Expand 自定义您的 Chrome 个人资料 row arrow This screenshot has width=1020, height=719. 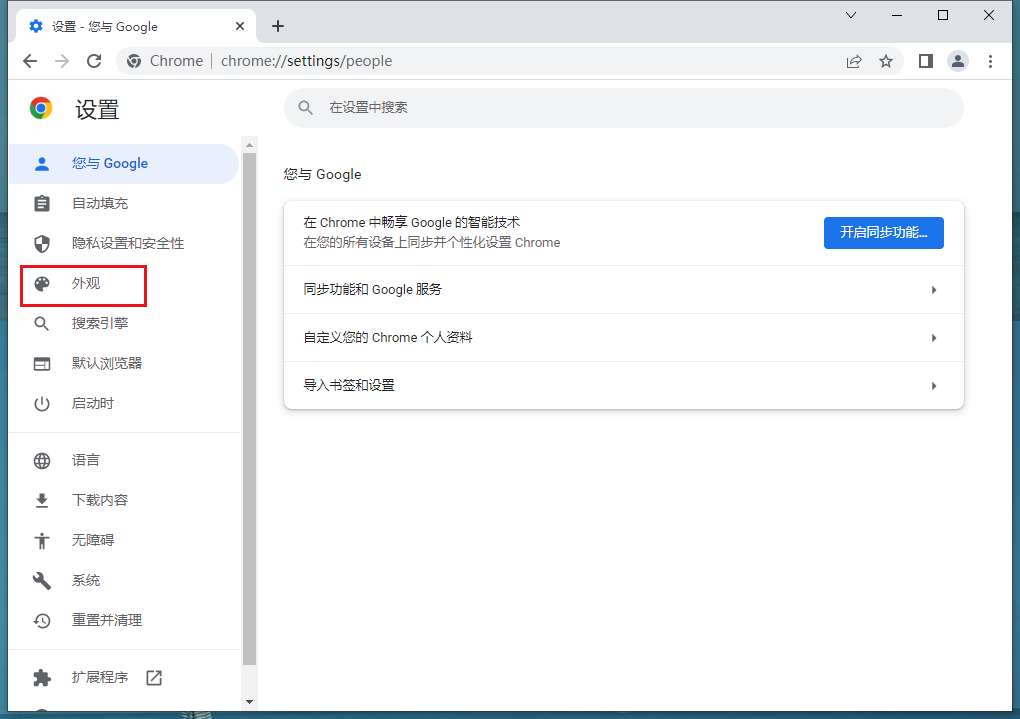(933, 338)
